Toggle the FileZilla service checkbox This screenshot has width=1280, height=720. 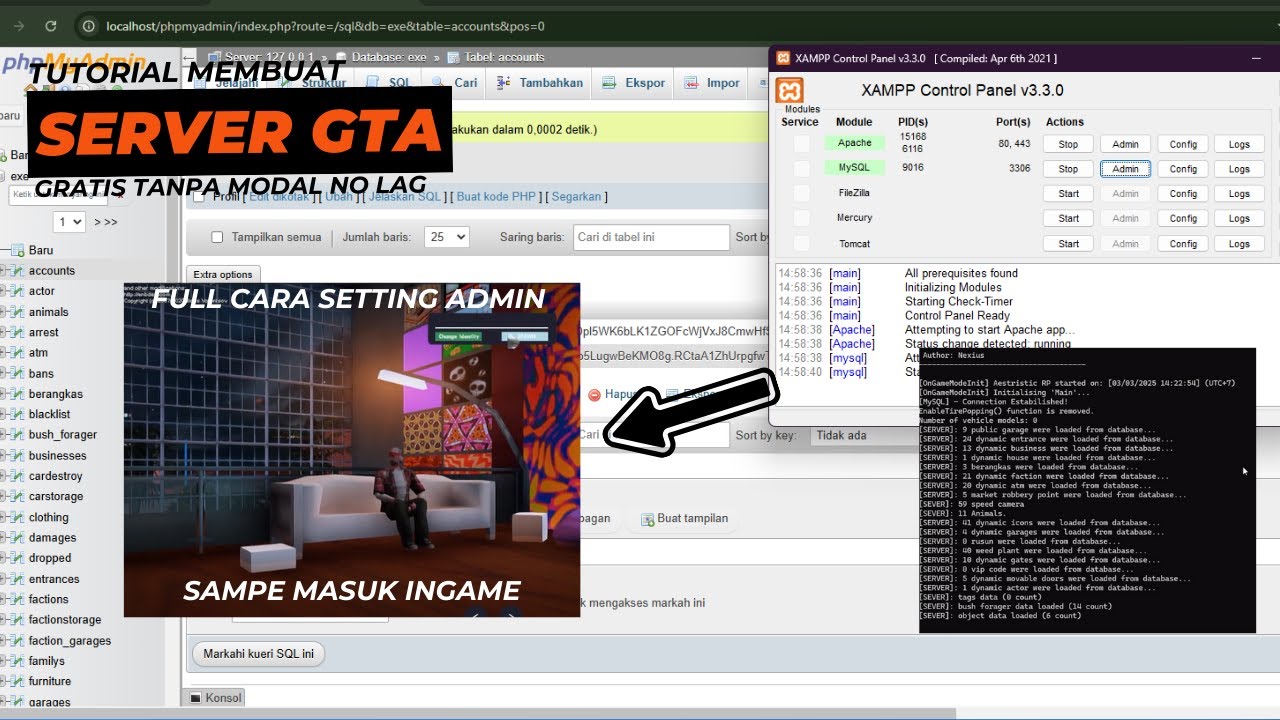(801, 193)
